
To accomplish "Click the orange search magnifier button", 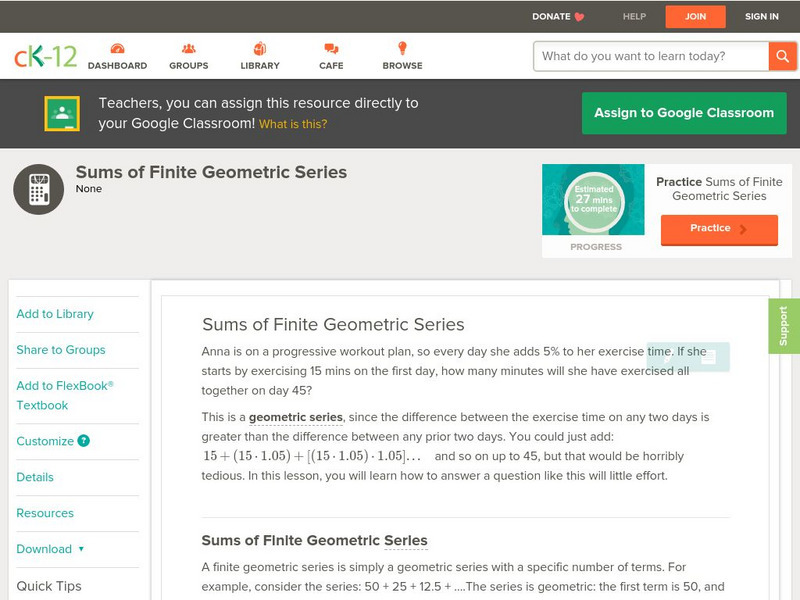I will [x=782, y=56].
